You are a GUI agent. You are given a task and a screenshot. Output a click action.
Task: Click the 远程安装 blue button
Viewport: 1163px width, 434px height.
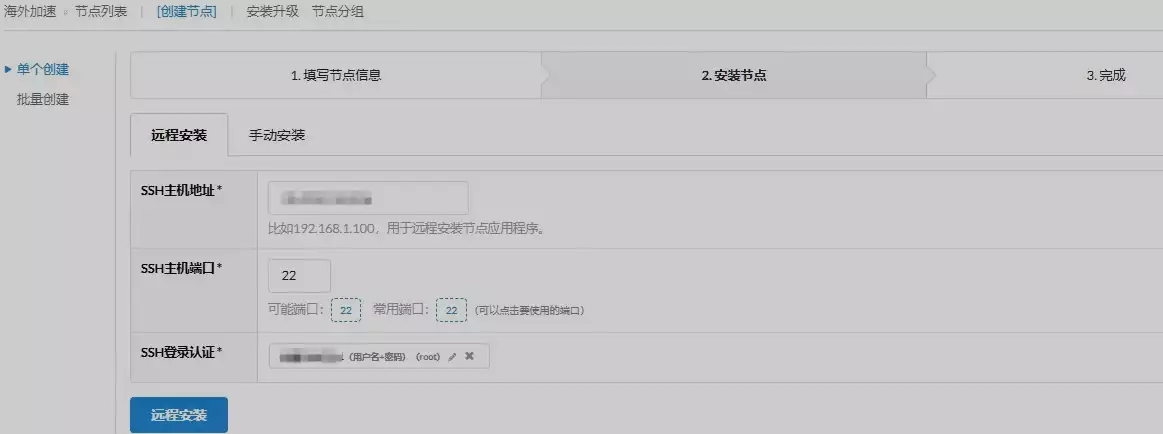[x=179, y=415]
